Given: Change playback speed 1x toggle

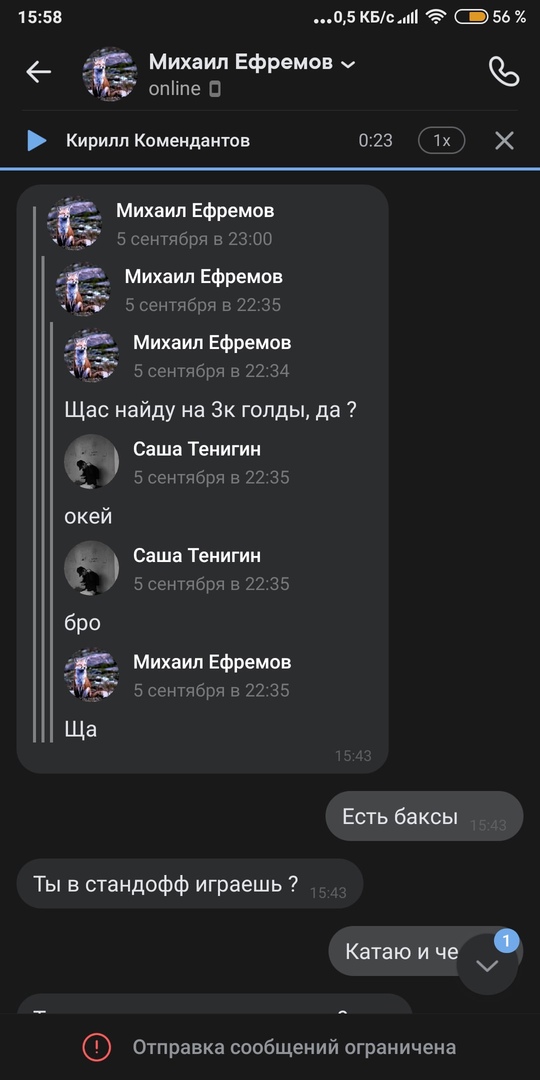Looking at the screenshot, I should [x=442, y=141].
